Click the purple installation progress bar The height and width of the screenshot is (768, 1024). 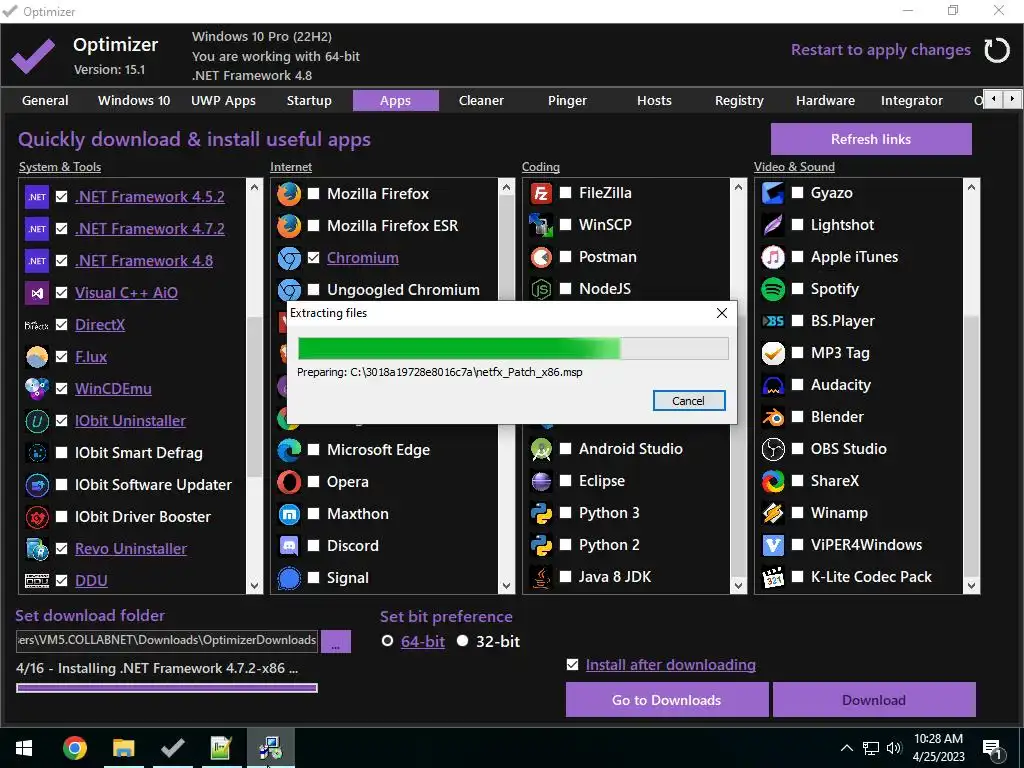(167, 688)
